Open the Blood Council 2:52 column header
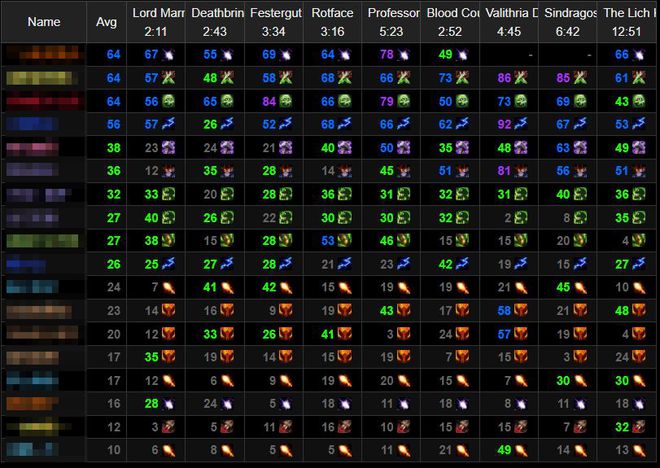 450,22
